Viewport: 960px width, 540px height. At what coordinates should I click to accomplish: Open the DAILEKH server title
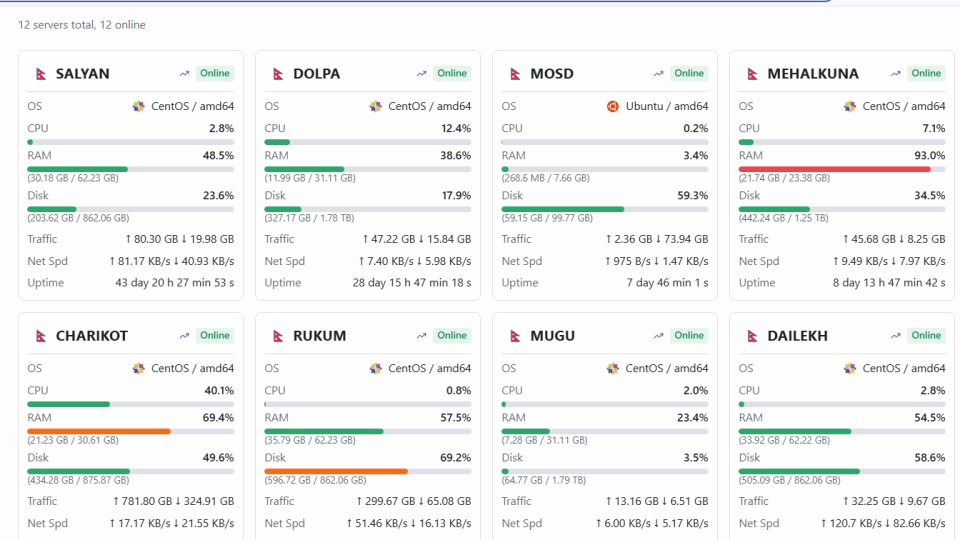(798, 336)
